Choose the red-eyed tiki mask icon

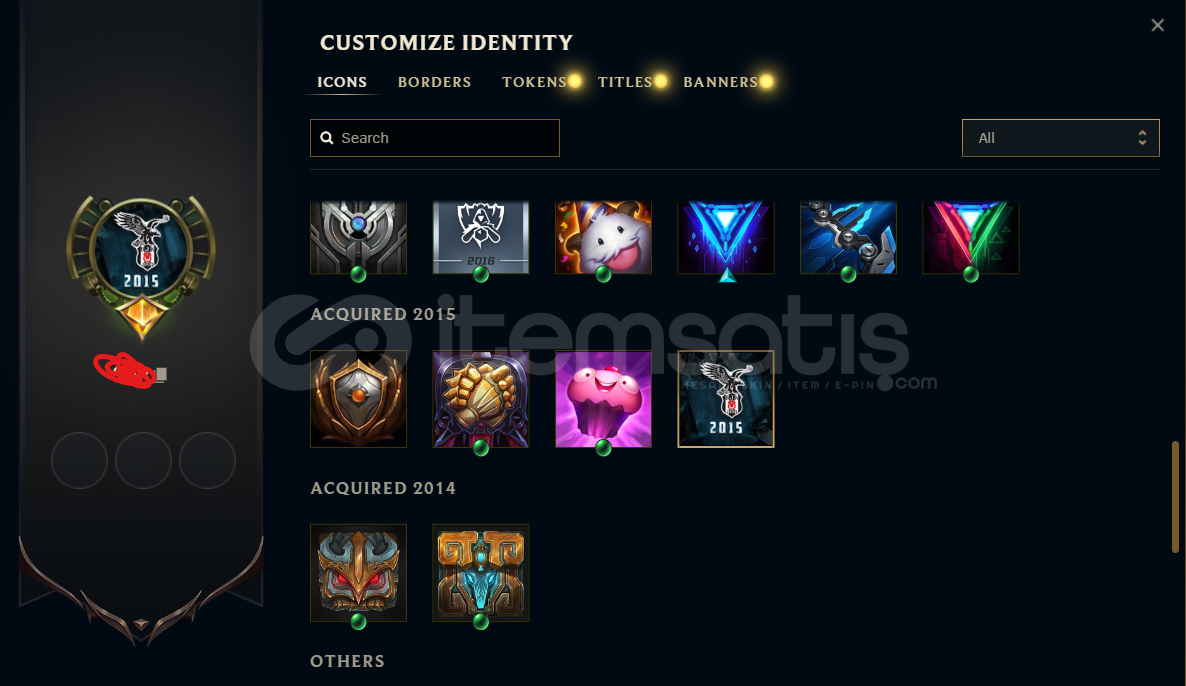coord(358,573)
